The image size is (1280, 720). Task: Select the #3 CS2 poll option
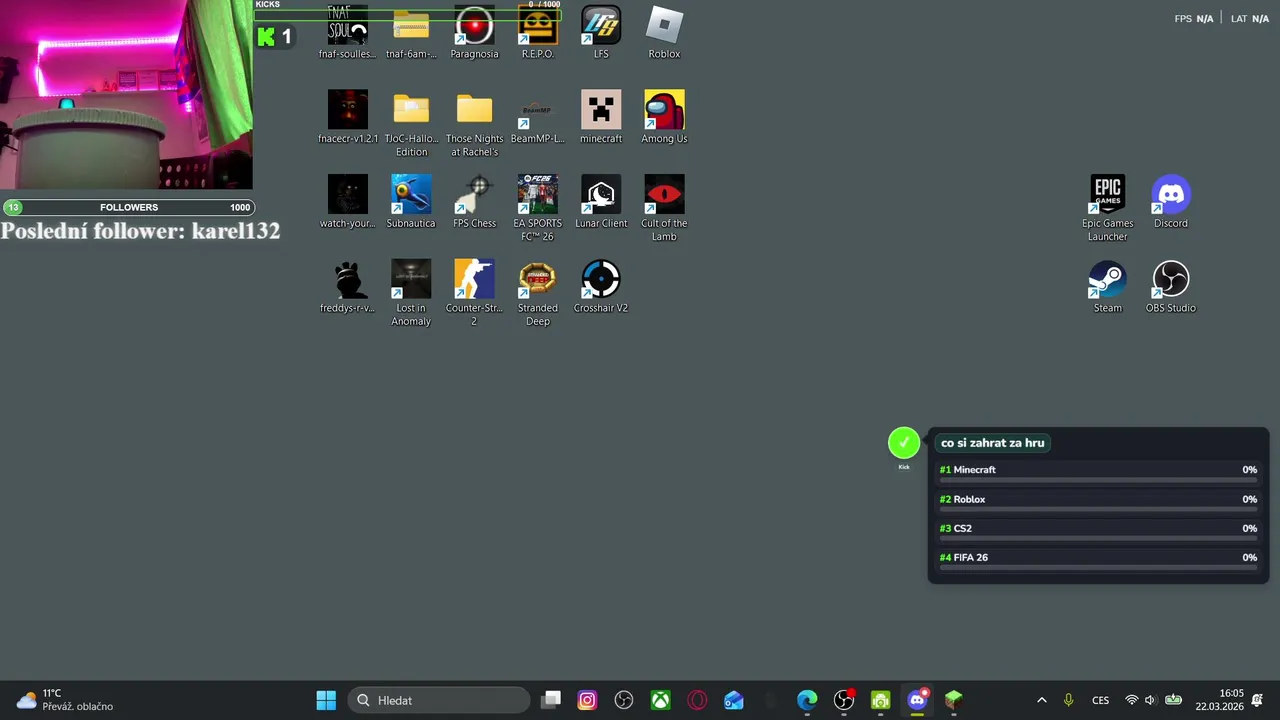tap(1098, 531)
